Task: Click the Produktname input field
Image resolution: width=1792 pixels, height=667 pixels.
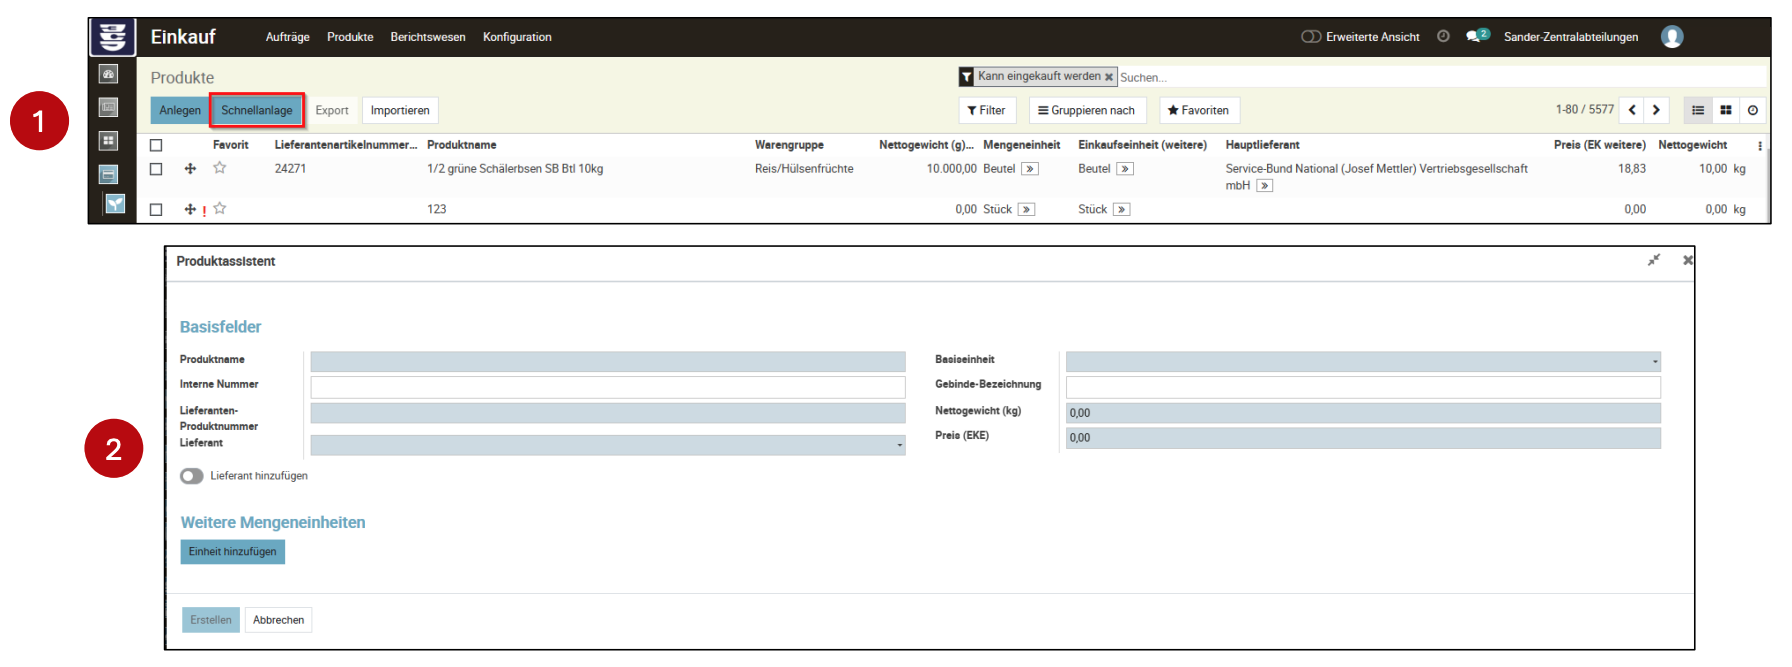Action: 607,361
